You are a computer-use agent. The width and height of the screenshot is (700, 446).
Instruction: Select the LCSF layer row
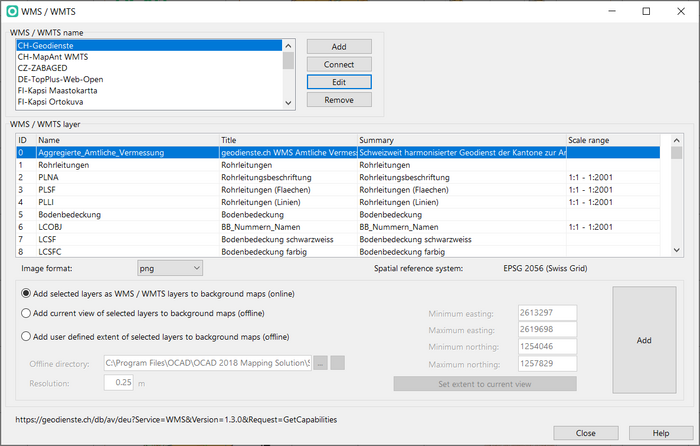click(338, 239)
